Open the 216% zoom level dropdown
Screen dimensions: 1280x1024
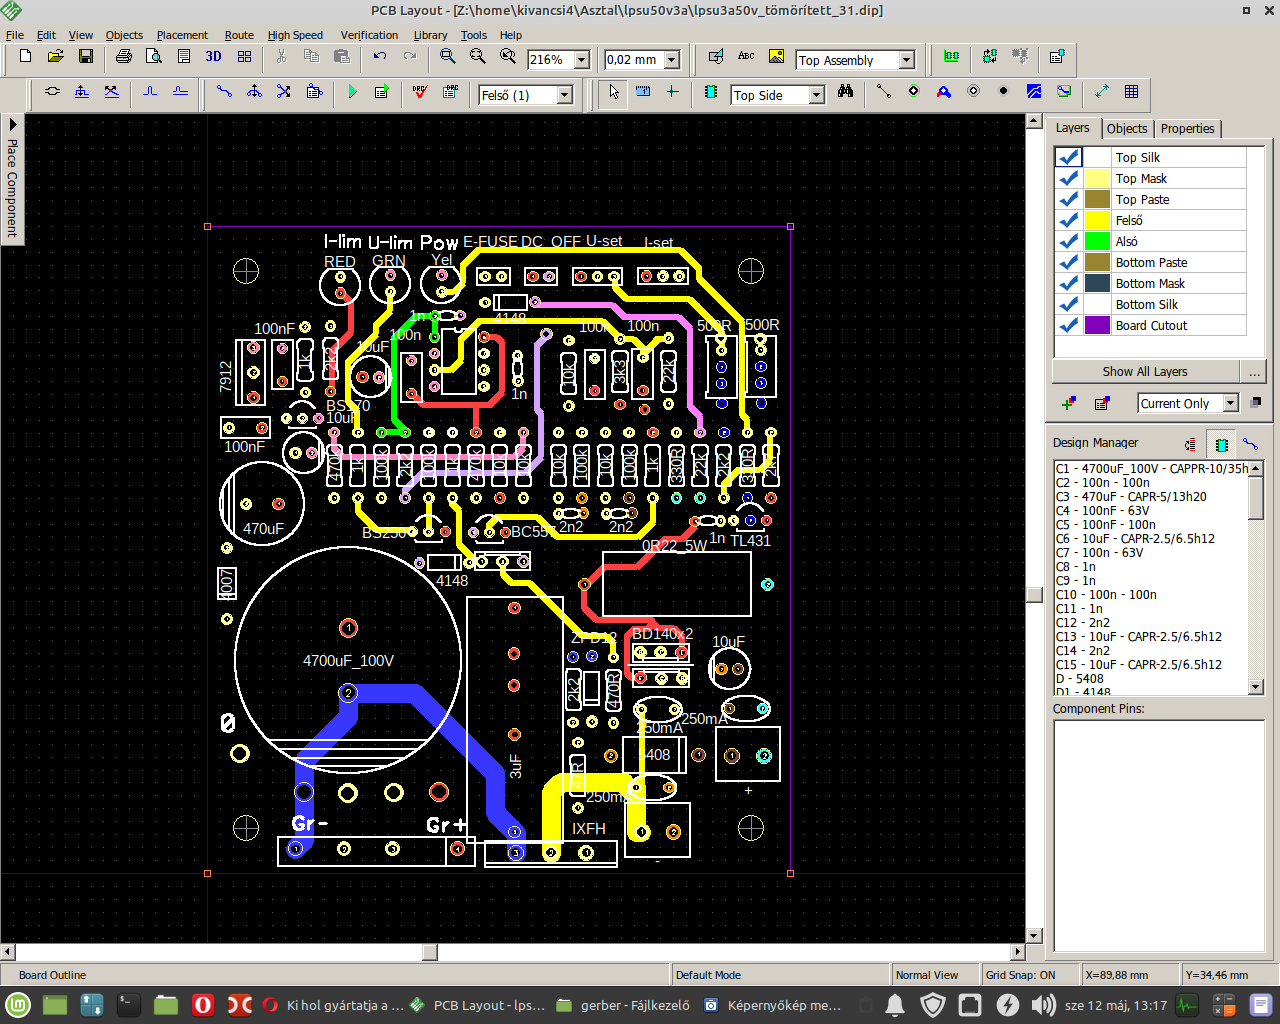click(x=582, y=60)
